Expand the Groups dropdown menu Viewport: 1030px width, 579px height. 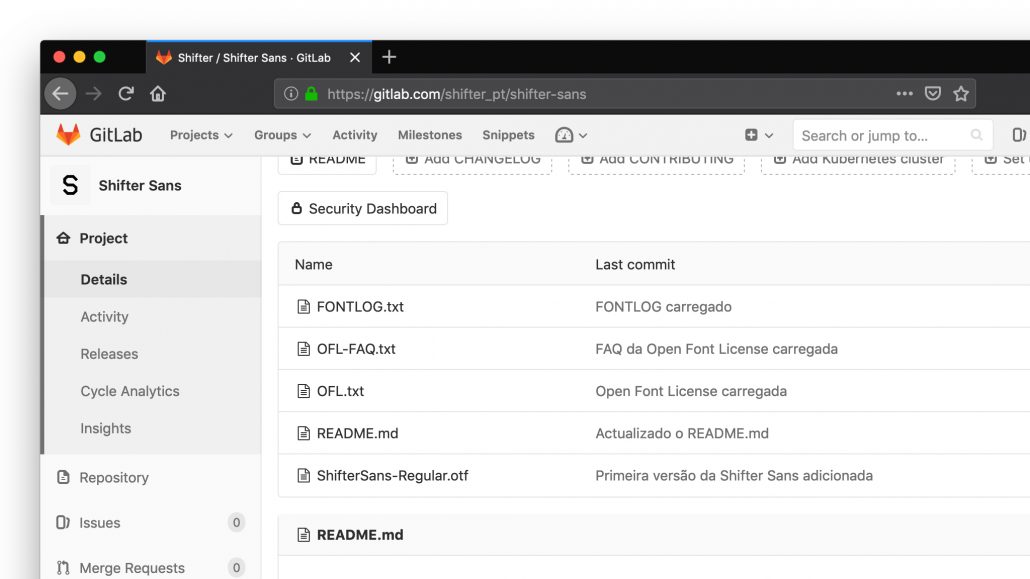coord(282,135)
